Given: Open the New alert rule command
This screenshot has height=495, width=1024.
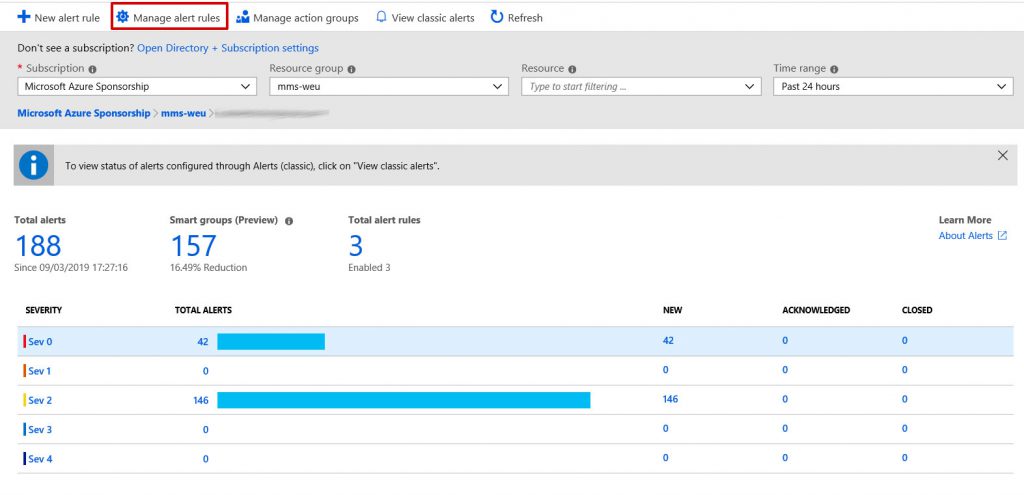Looking at the screenshot, I should coord(59,18).
